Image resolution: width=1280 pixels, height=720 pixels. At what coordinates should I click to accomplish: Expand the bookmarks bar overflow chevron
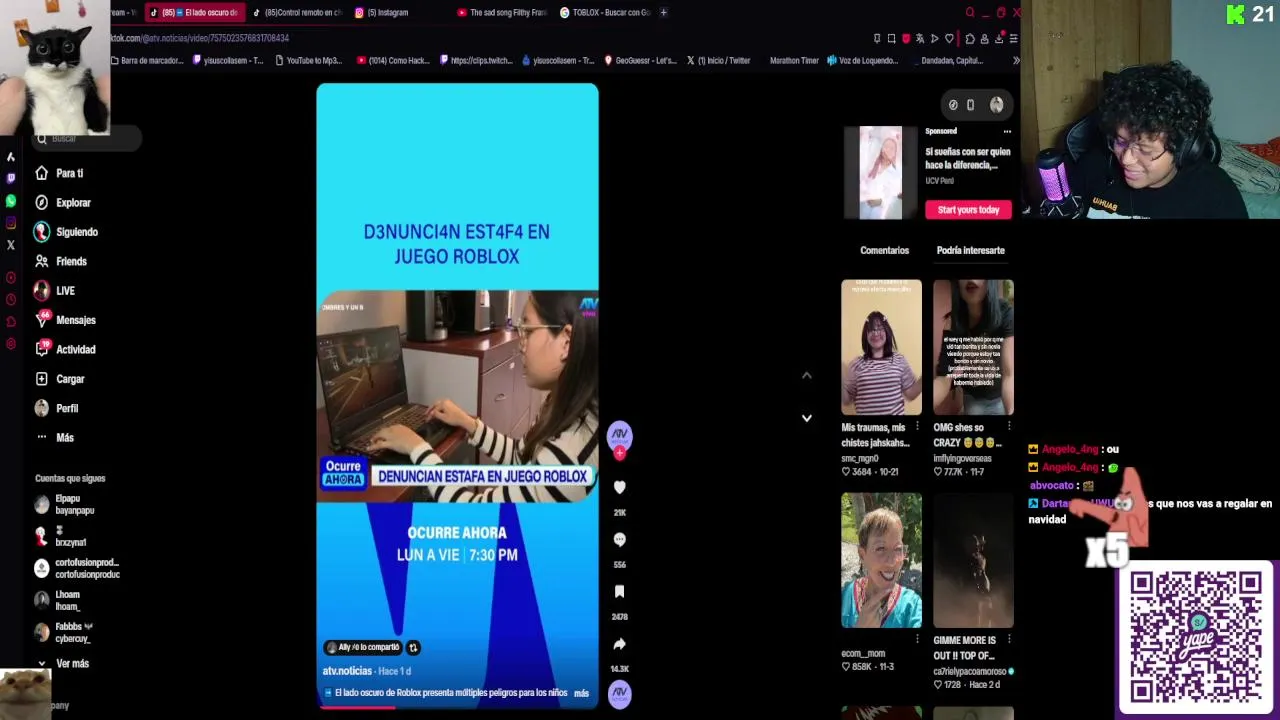click(1016, 61)
